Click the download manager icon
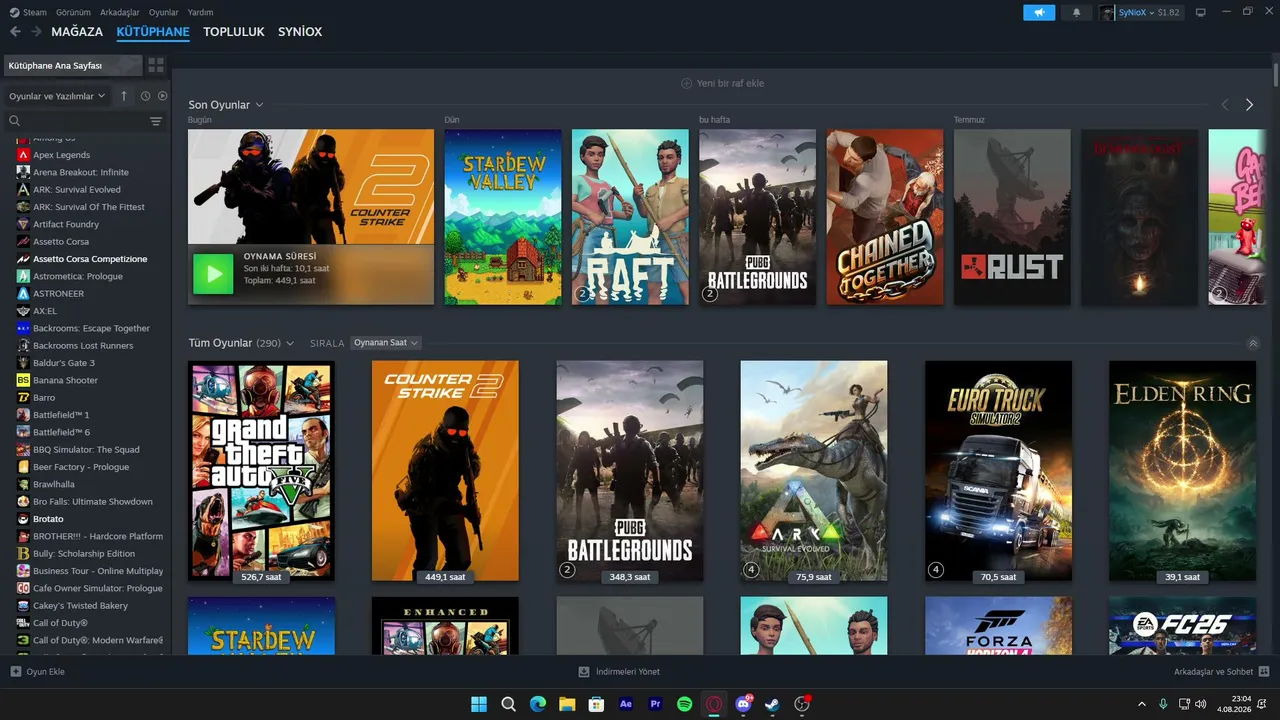This screenshot has height=720, width=1280. click(584, 671)
